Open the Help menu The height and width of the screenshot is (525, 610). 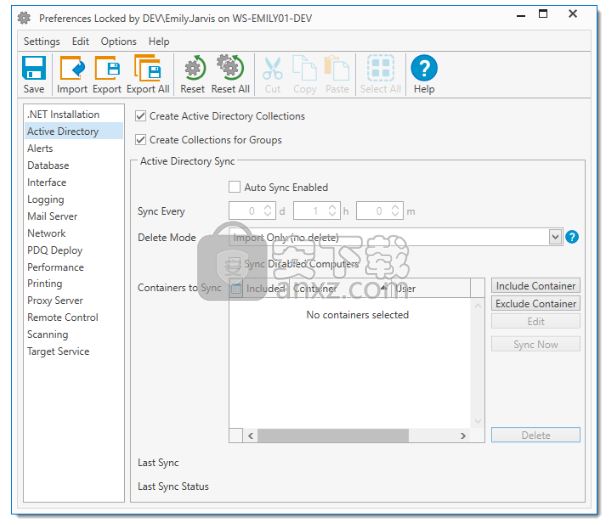click(x=159, y=41)
